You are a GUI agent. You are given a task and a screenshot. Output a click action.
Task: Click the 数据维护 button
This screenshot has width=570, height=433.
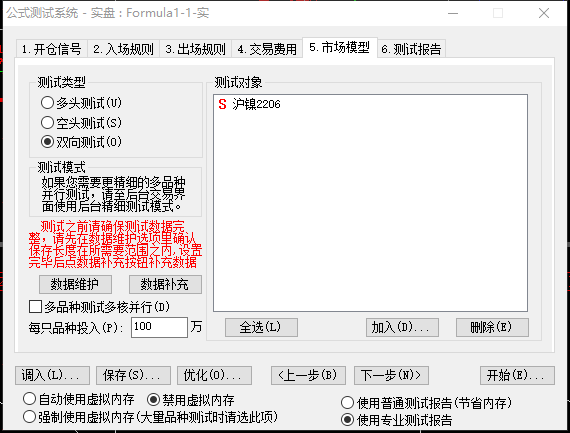pyautogui.click(x=75, y=284)
